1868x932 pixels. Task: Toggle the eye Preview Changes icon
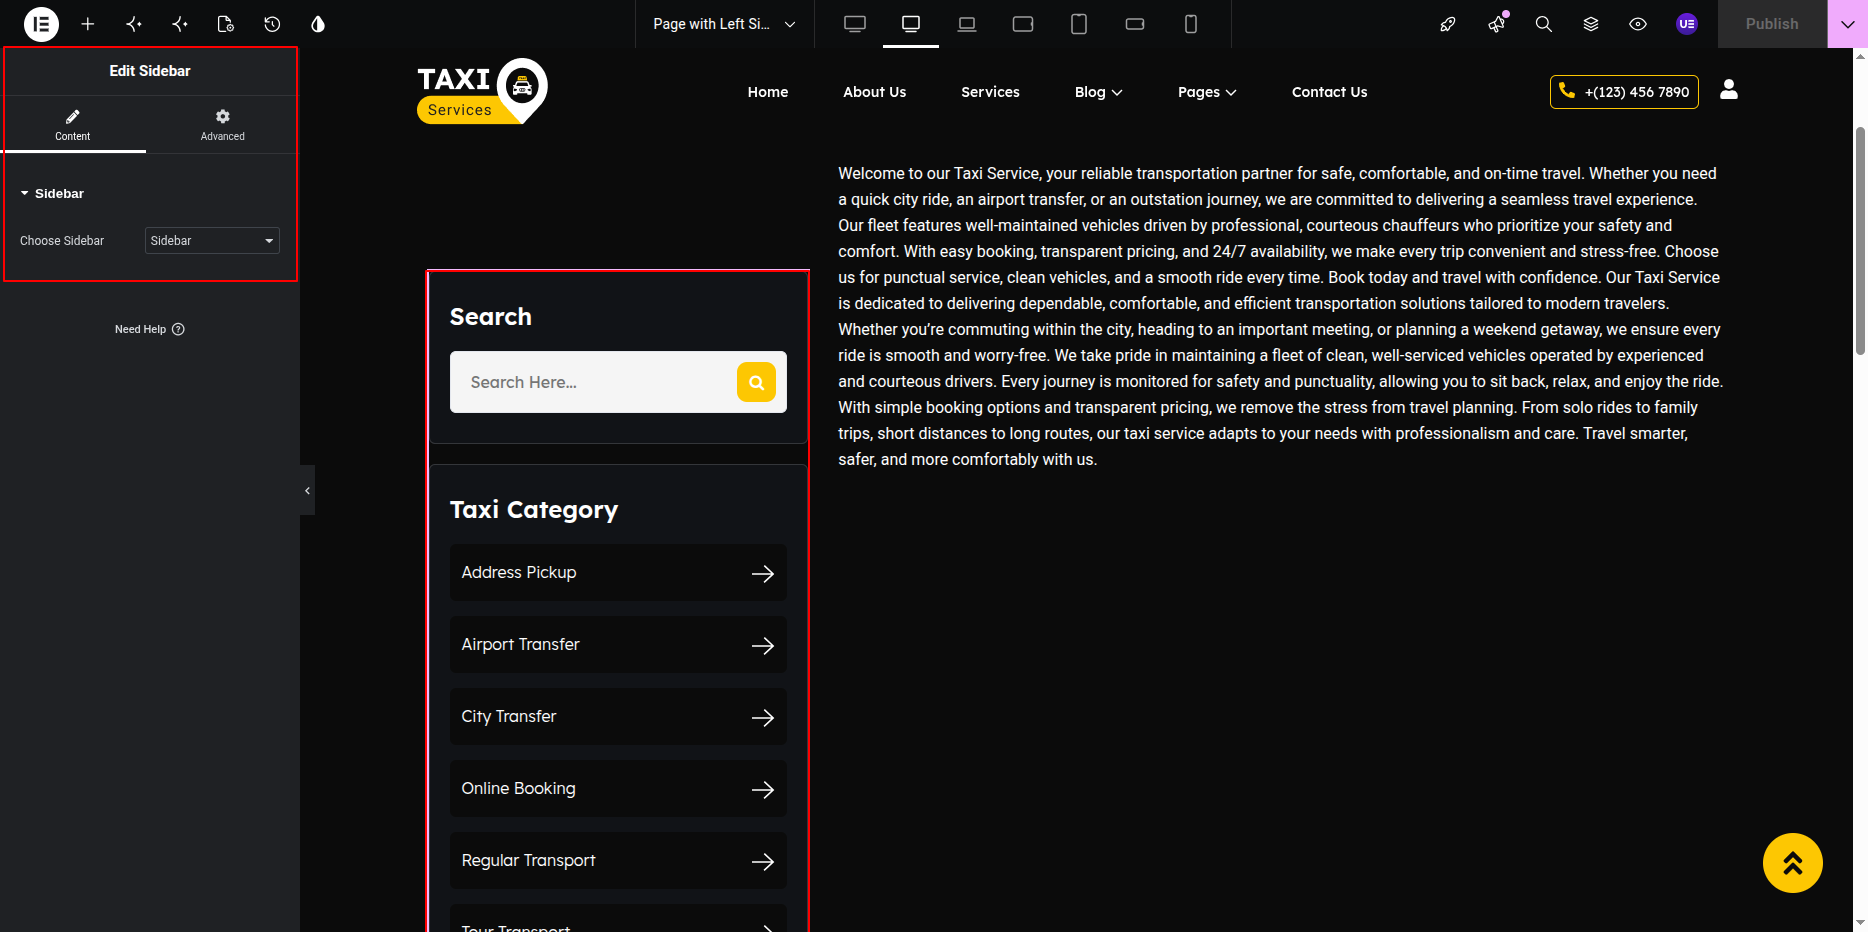click(1638, 24)
